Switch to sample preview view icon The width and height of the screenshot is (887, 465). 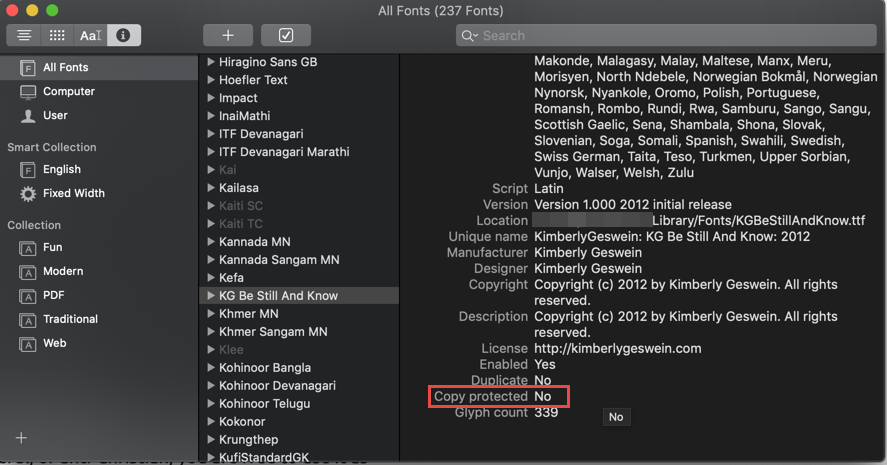click(x=24, y=35)
